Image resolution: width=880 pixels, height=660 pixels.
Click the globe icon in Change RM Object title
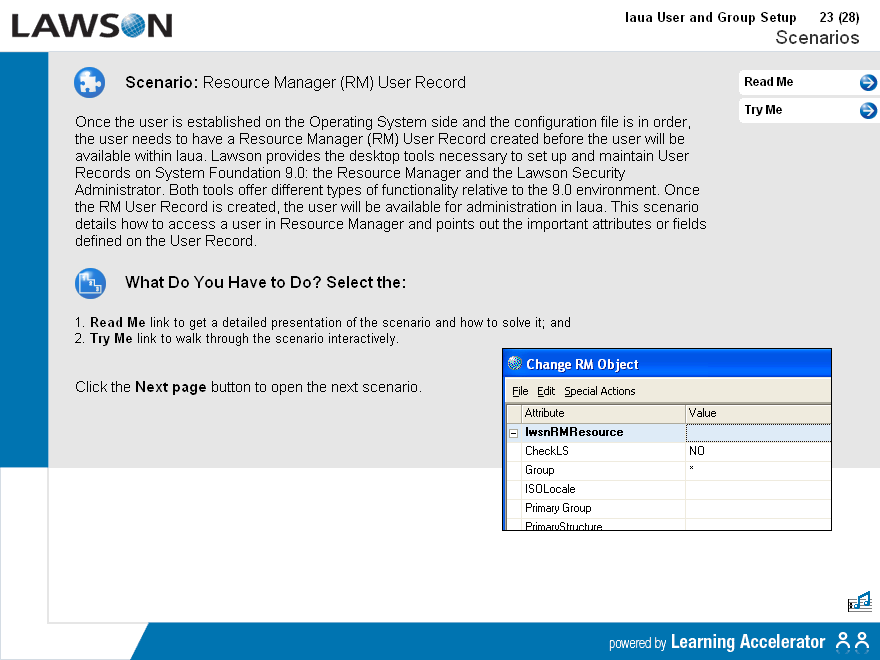515,364
